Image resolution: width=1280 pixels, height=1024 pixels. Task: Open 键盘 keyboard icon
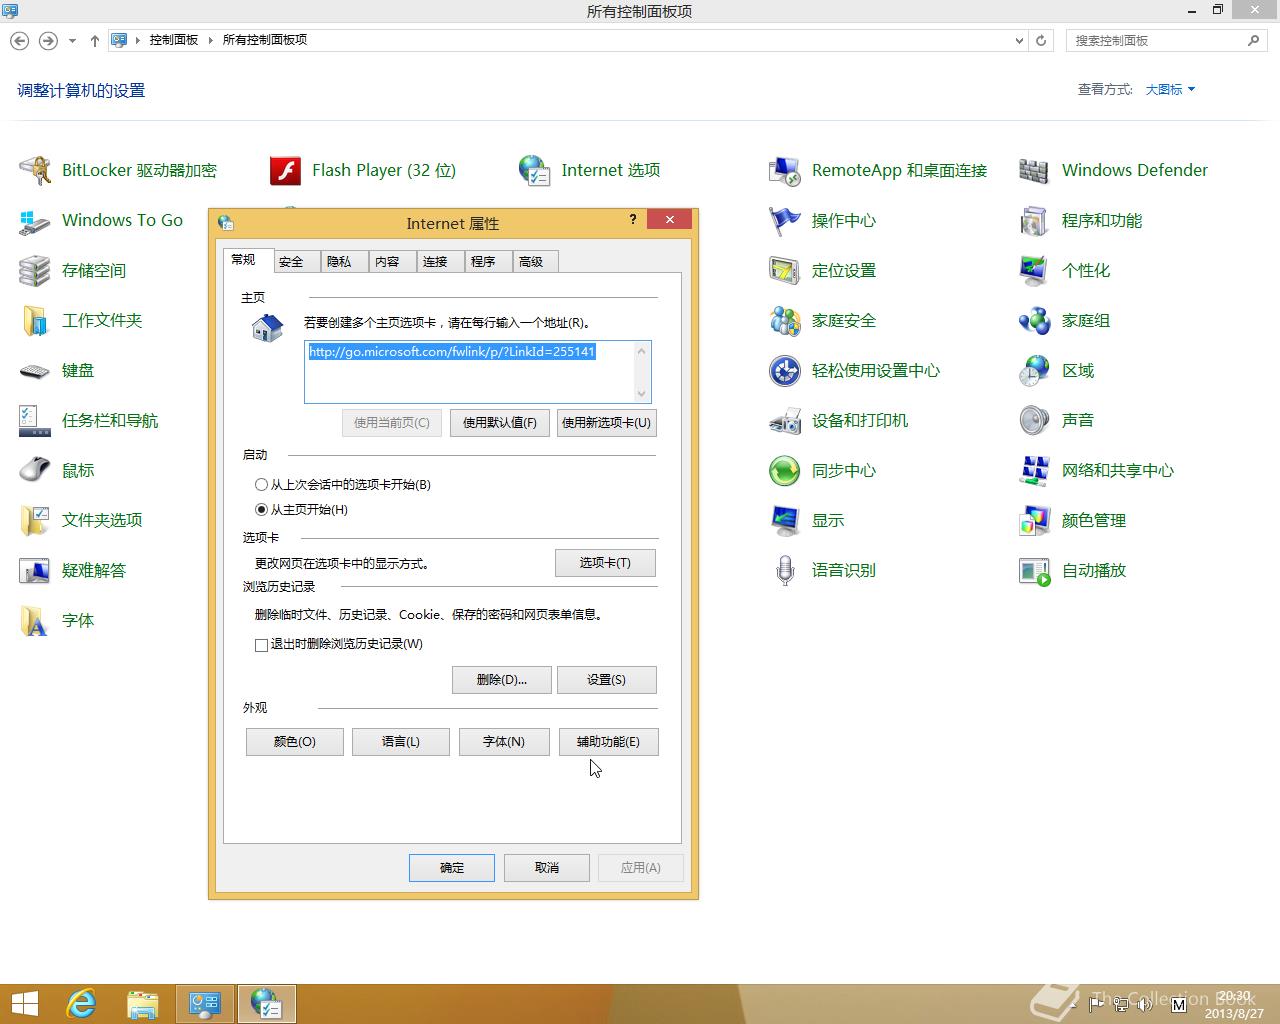pyautogui.click(x=35, y=371)
